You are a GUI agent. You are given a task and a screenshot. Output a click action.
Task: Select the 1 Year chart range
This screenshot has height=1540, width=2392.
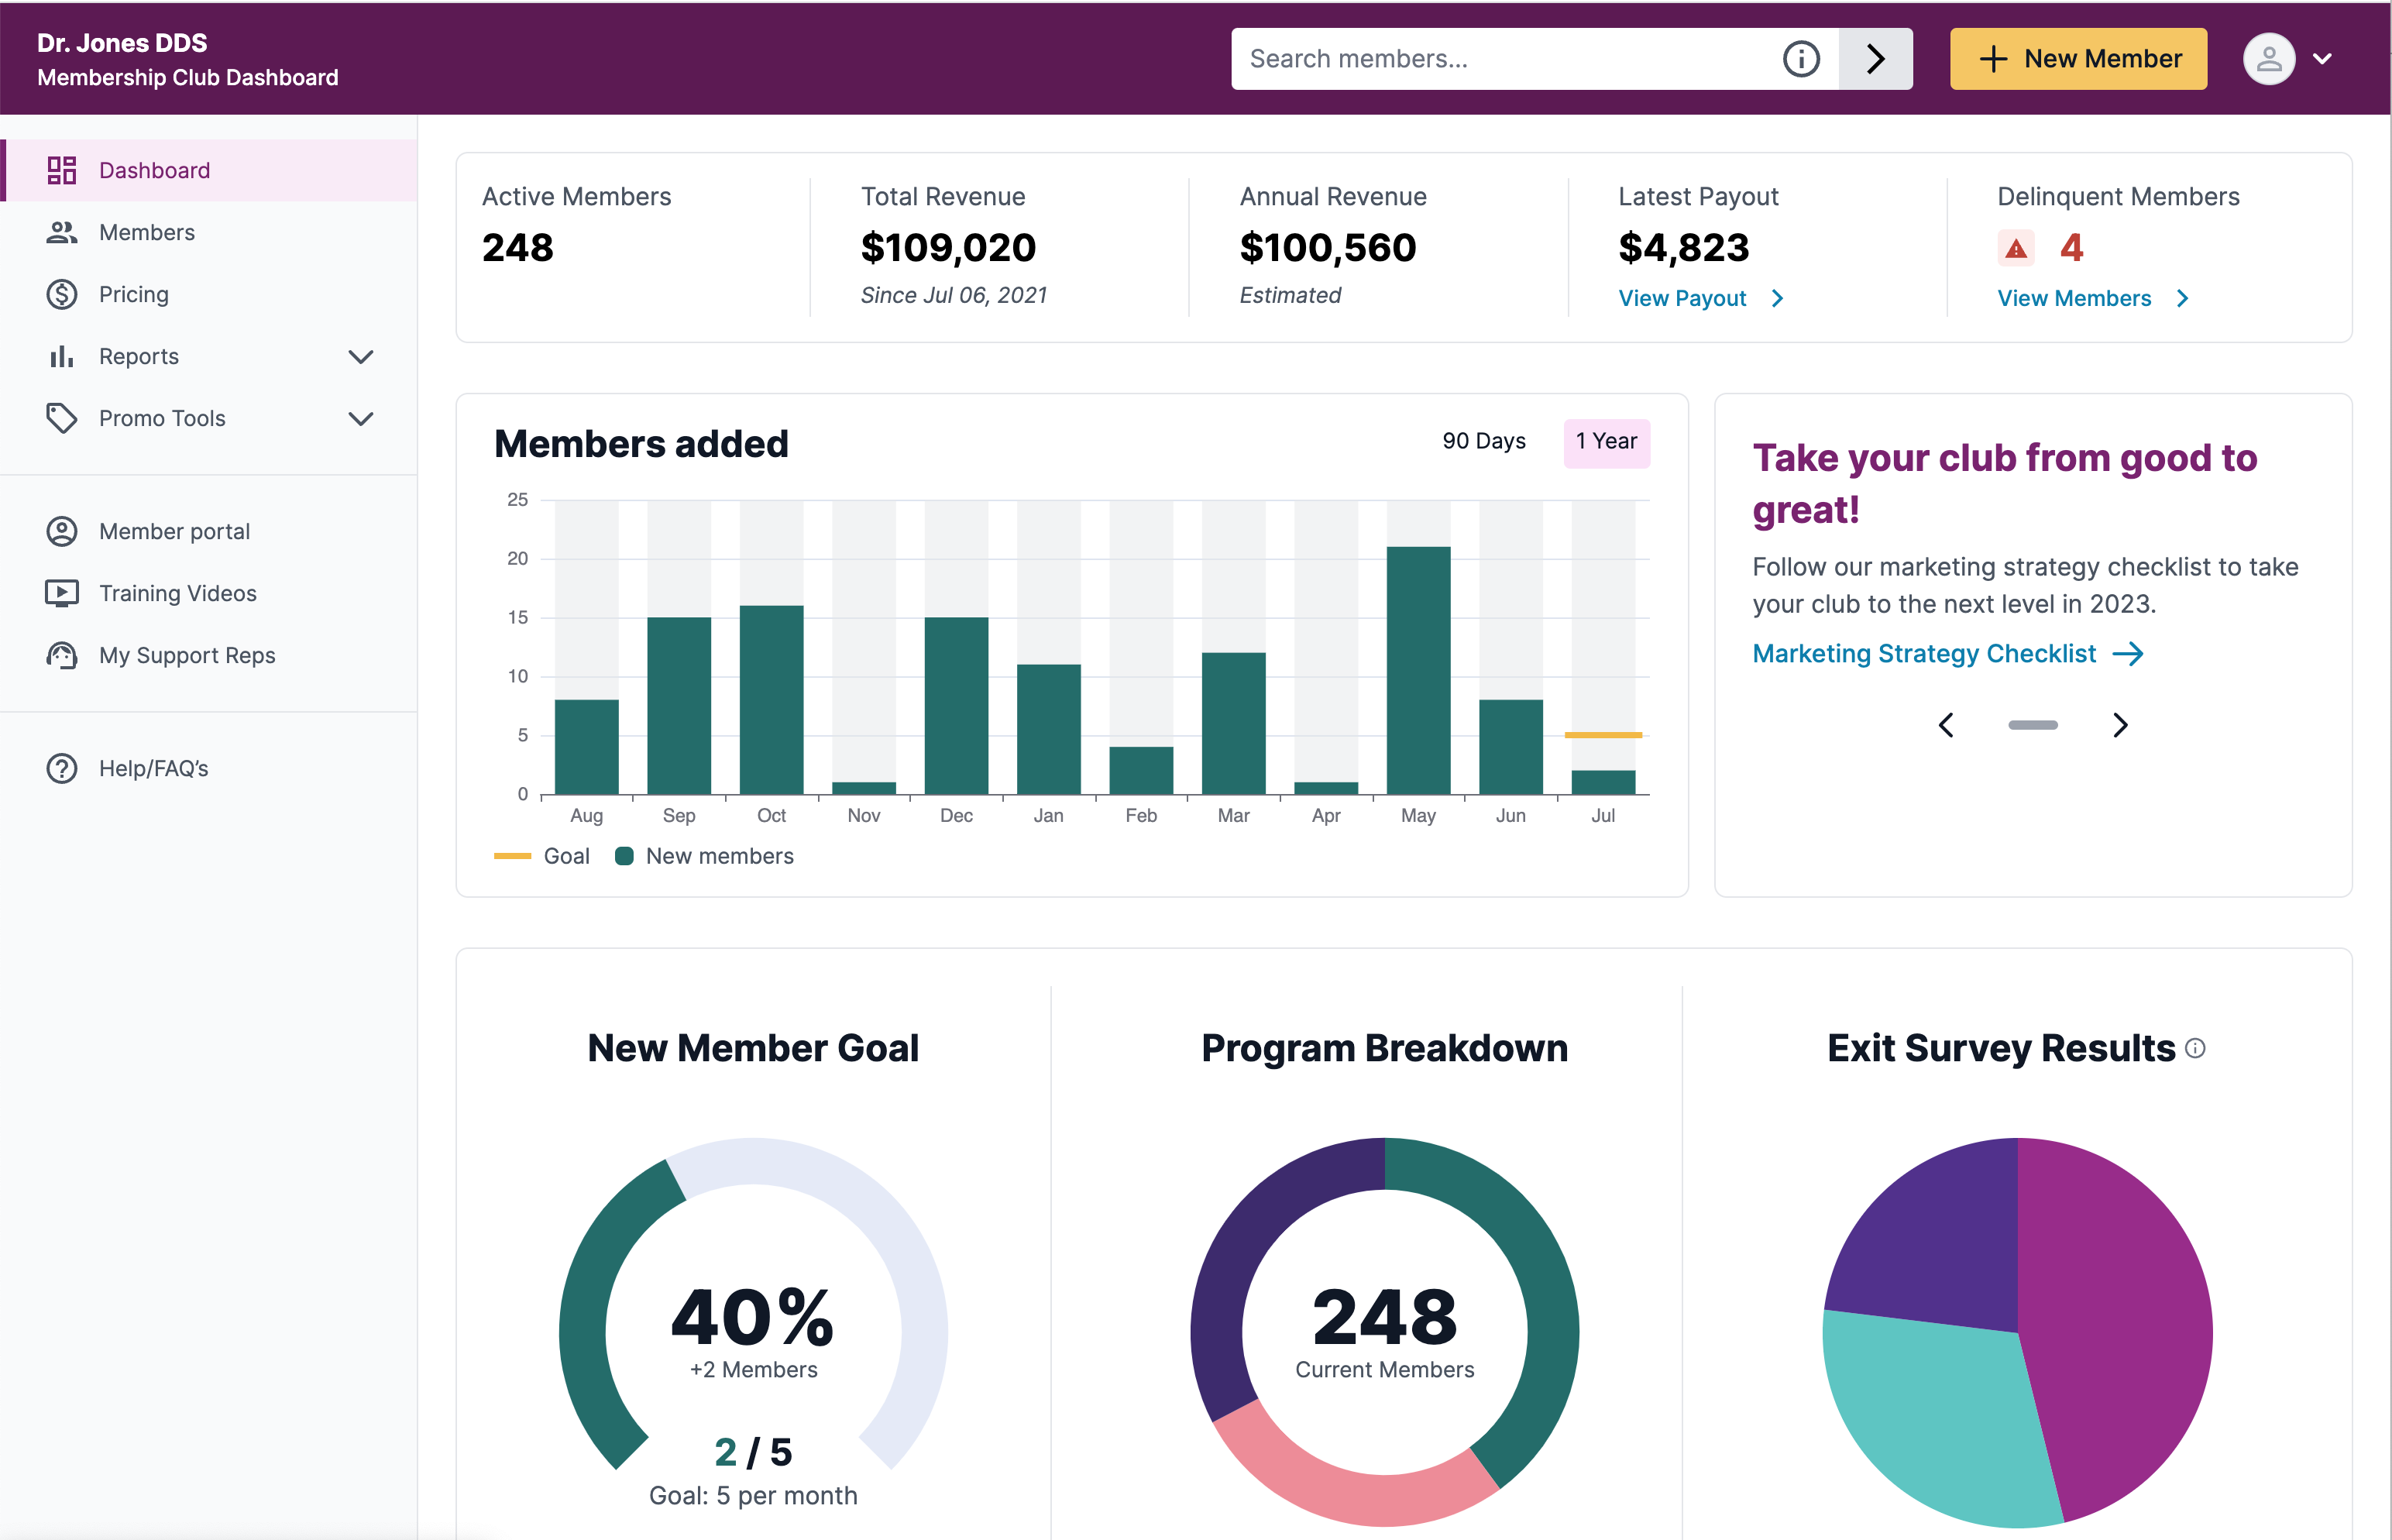click(1606, 441)
